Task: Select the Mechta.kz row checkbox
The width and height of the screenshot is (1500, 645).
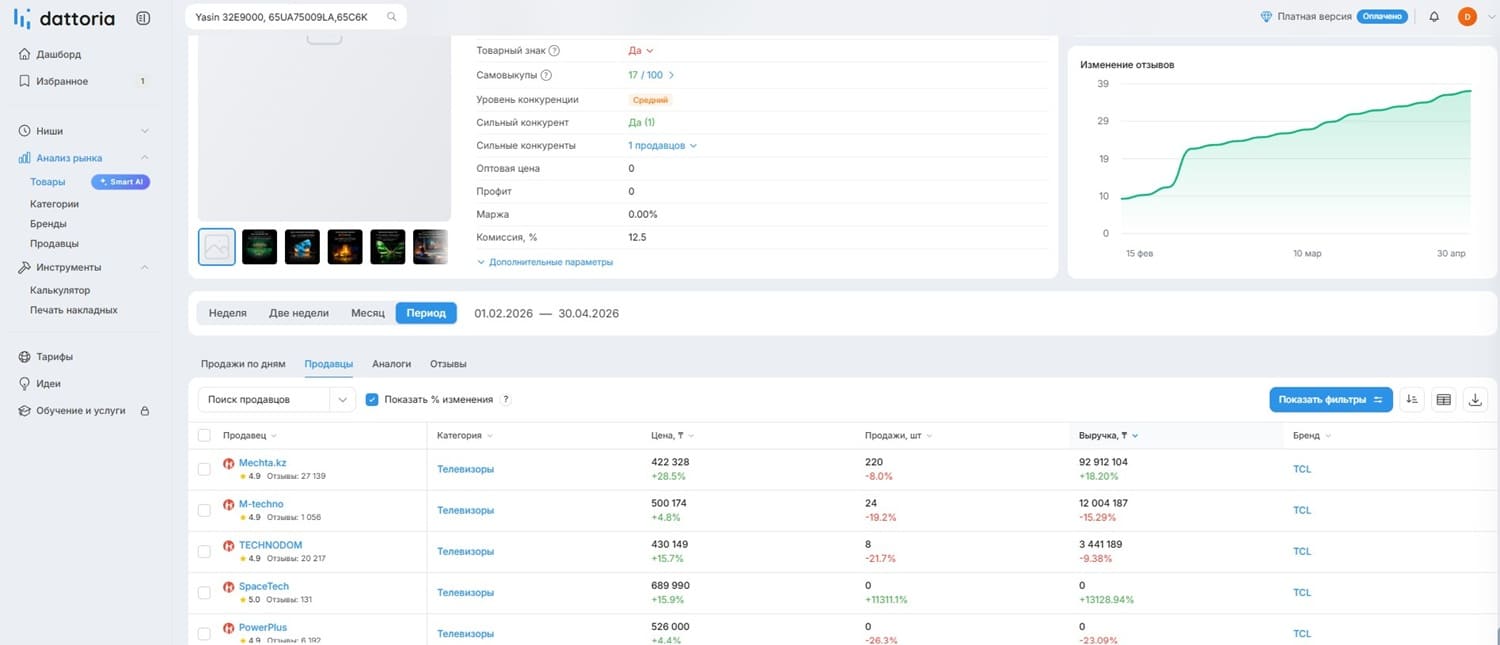Action: (x=205, y=469)
